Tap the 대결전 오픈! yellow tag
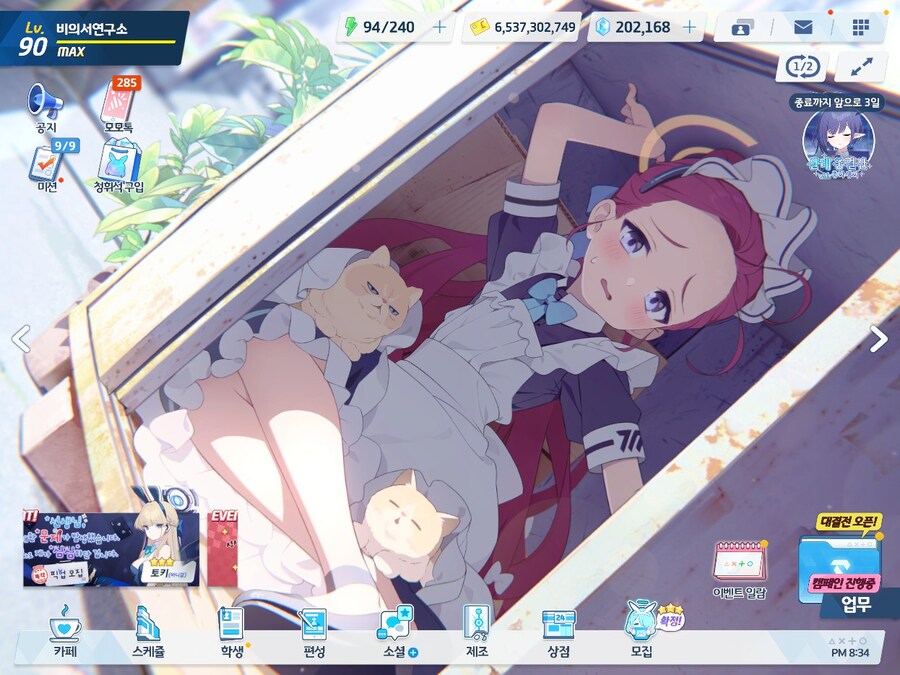The image size is (900, 675). tap(848, 521)
